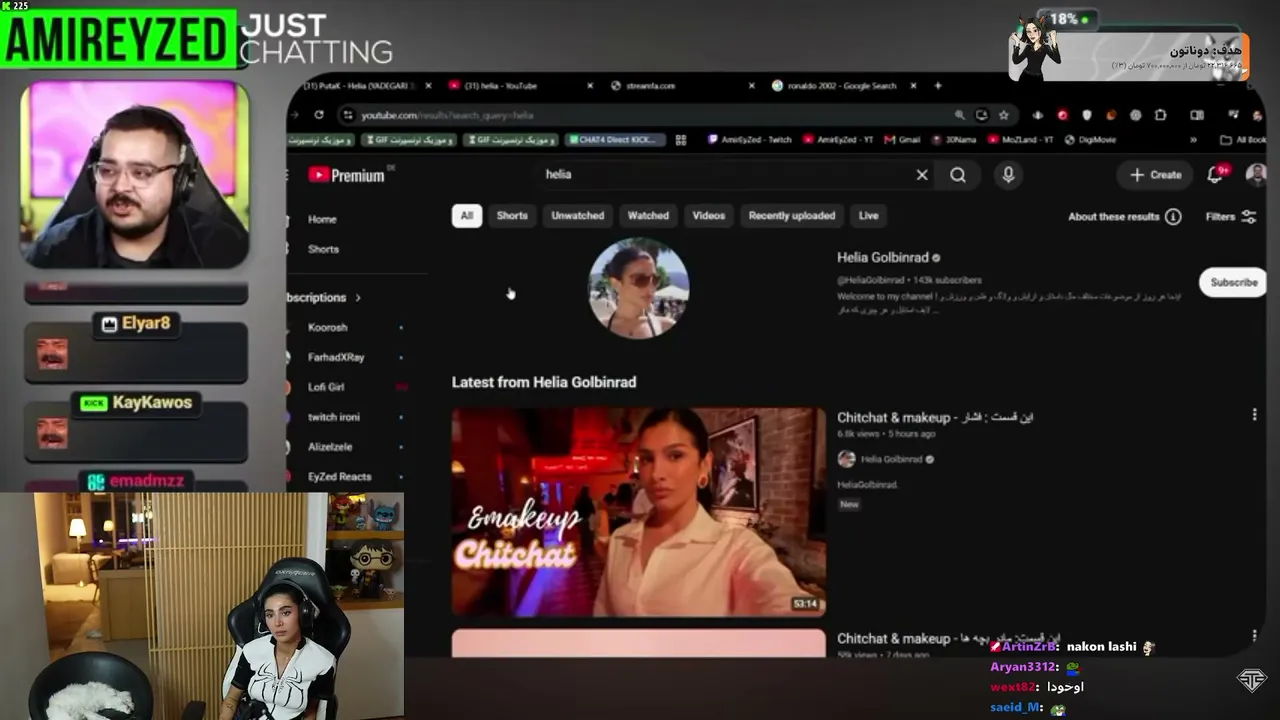1280x720 pixels.
Task: Open YouTube notifications bell
Action: click(1215, 175)
